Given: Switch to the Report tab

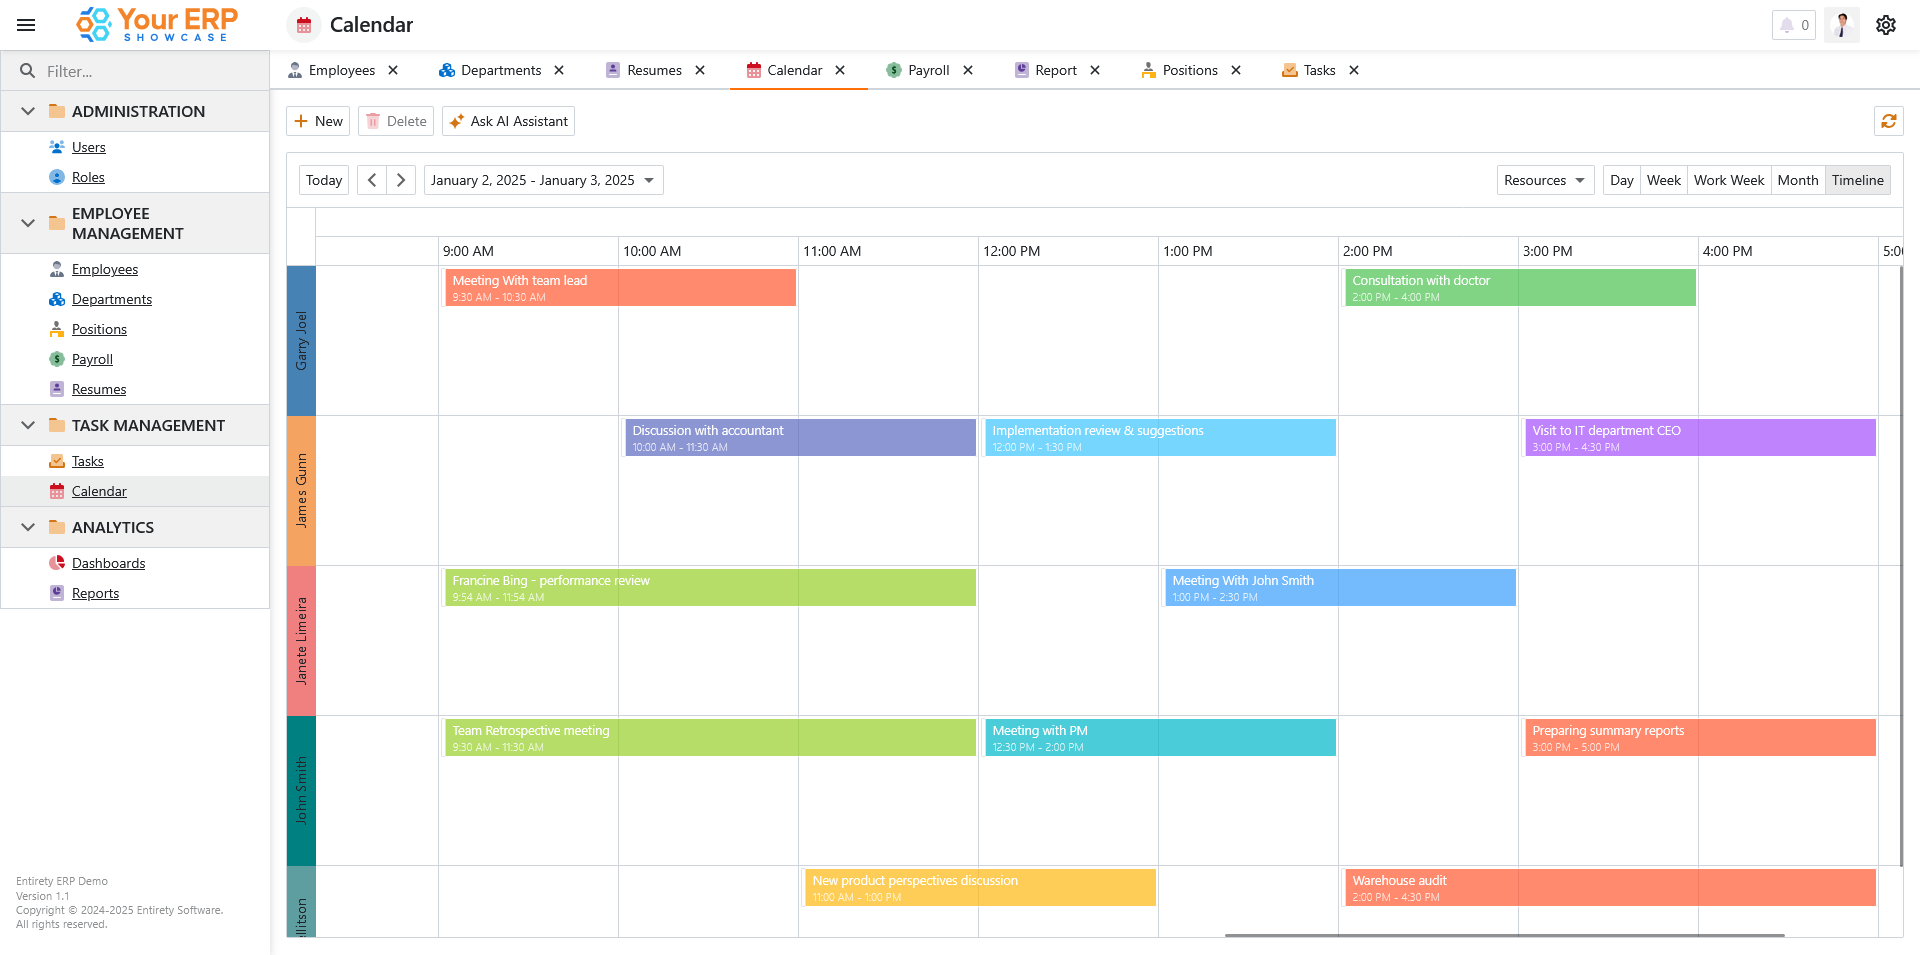Looking at the screenshot, I should coord(1055,70).
